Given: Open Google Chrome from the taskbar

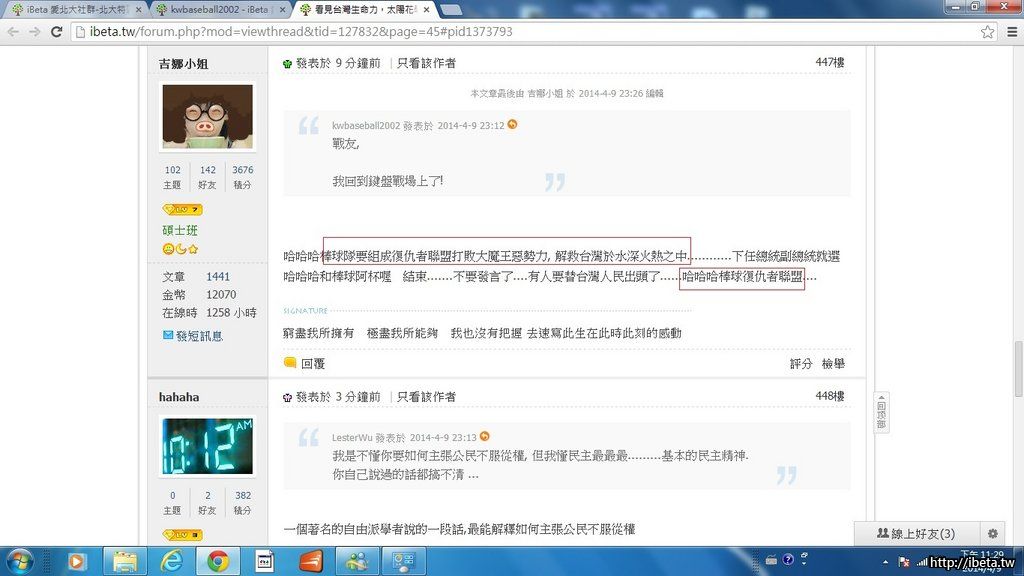Looking at the screenshot, I should [218, 561].
